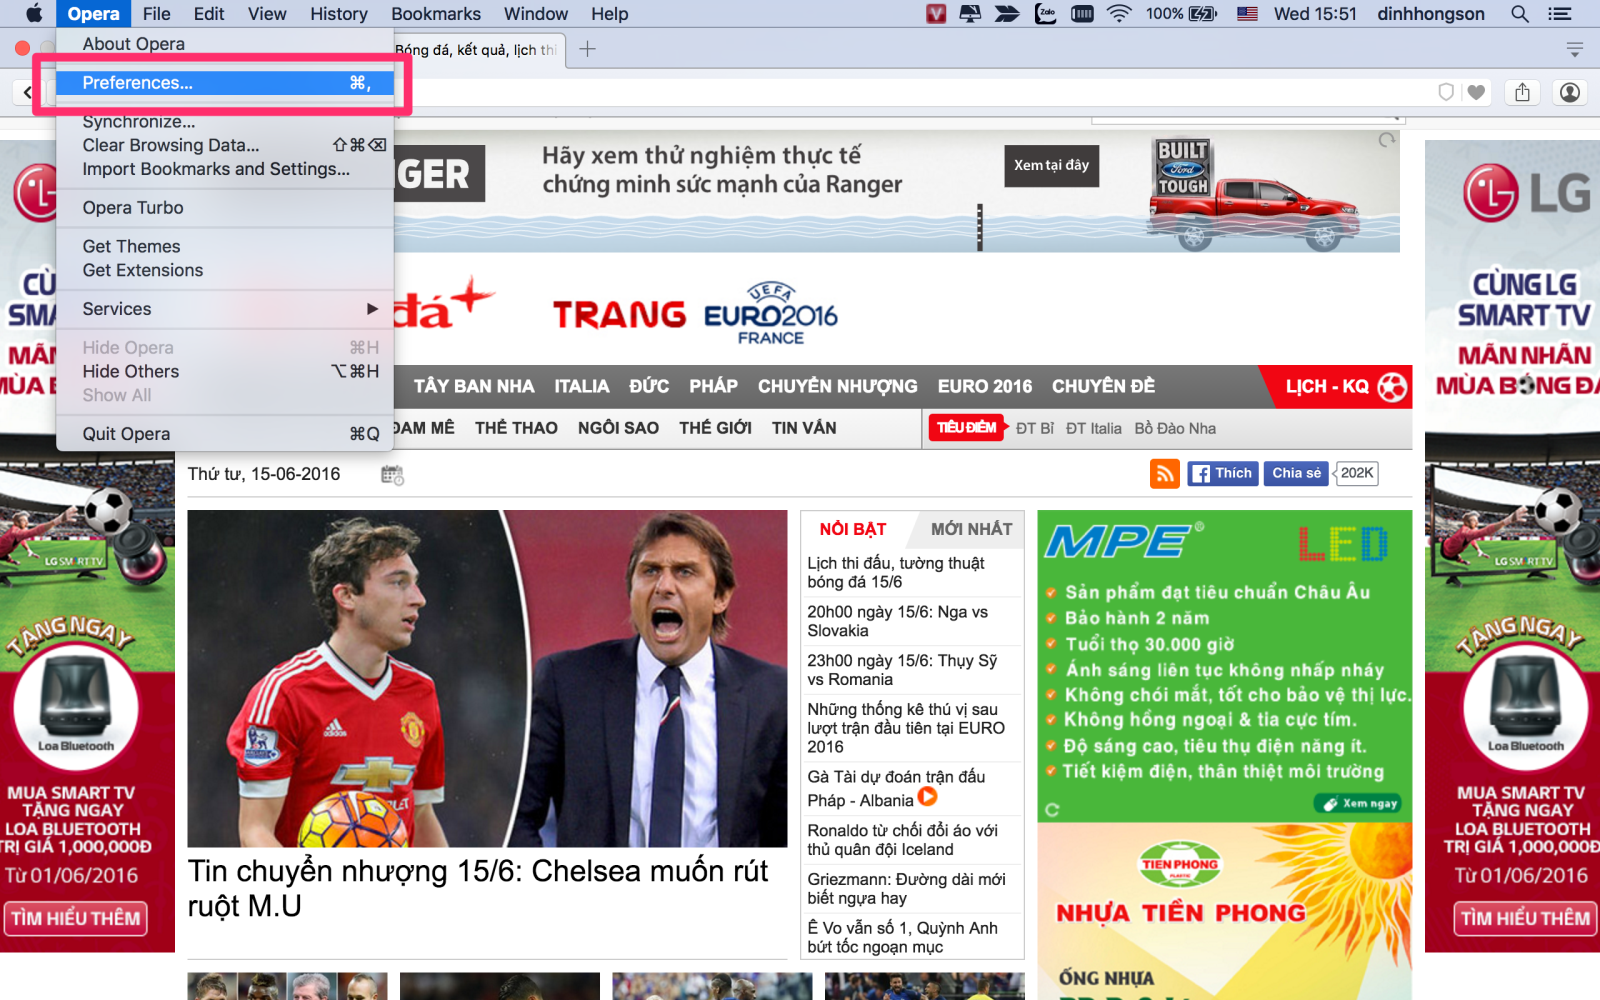
Task: Open ĐỨC nav section
Action: (649, 386)
